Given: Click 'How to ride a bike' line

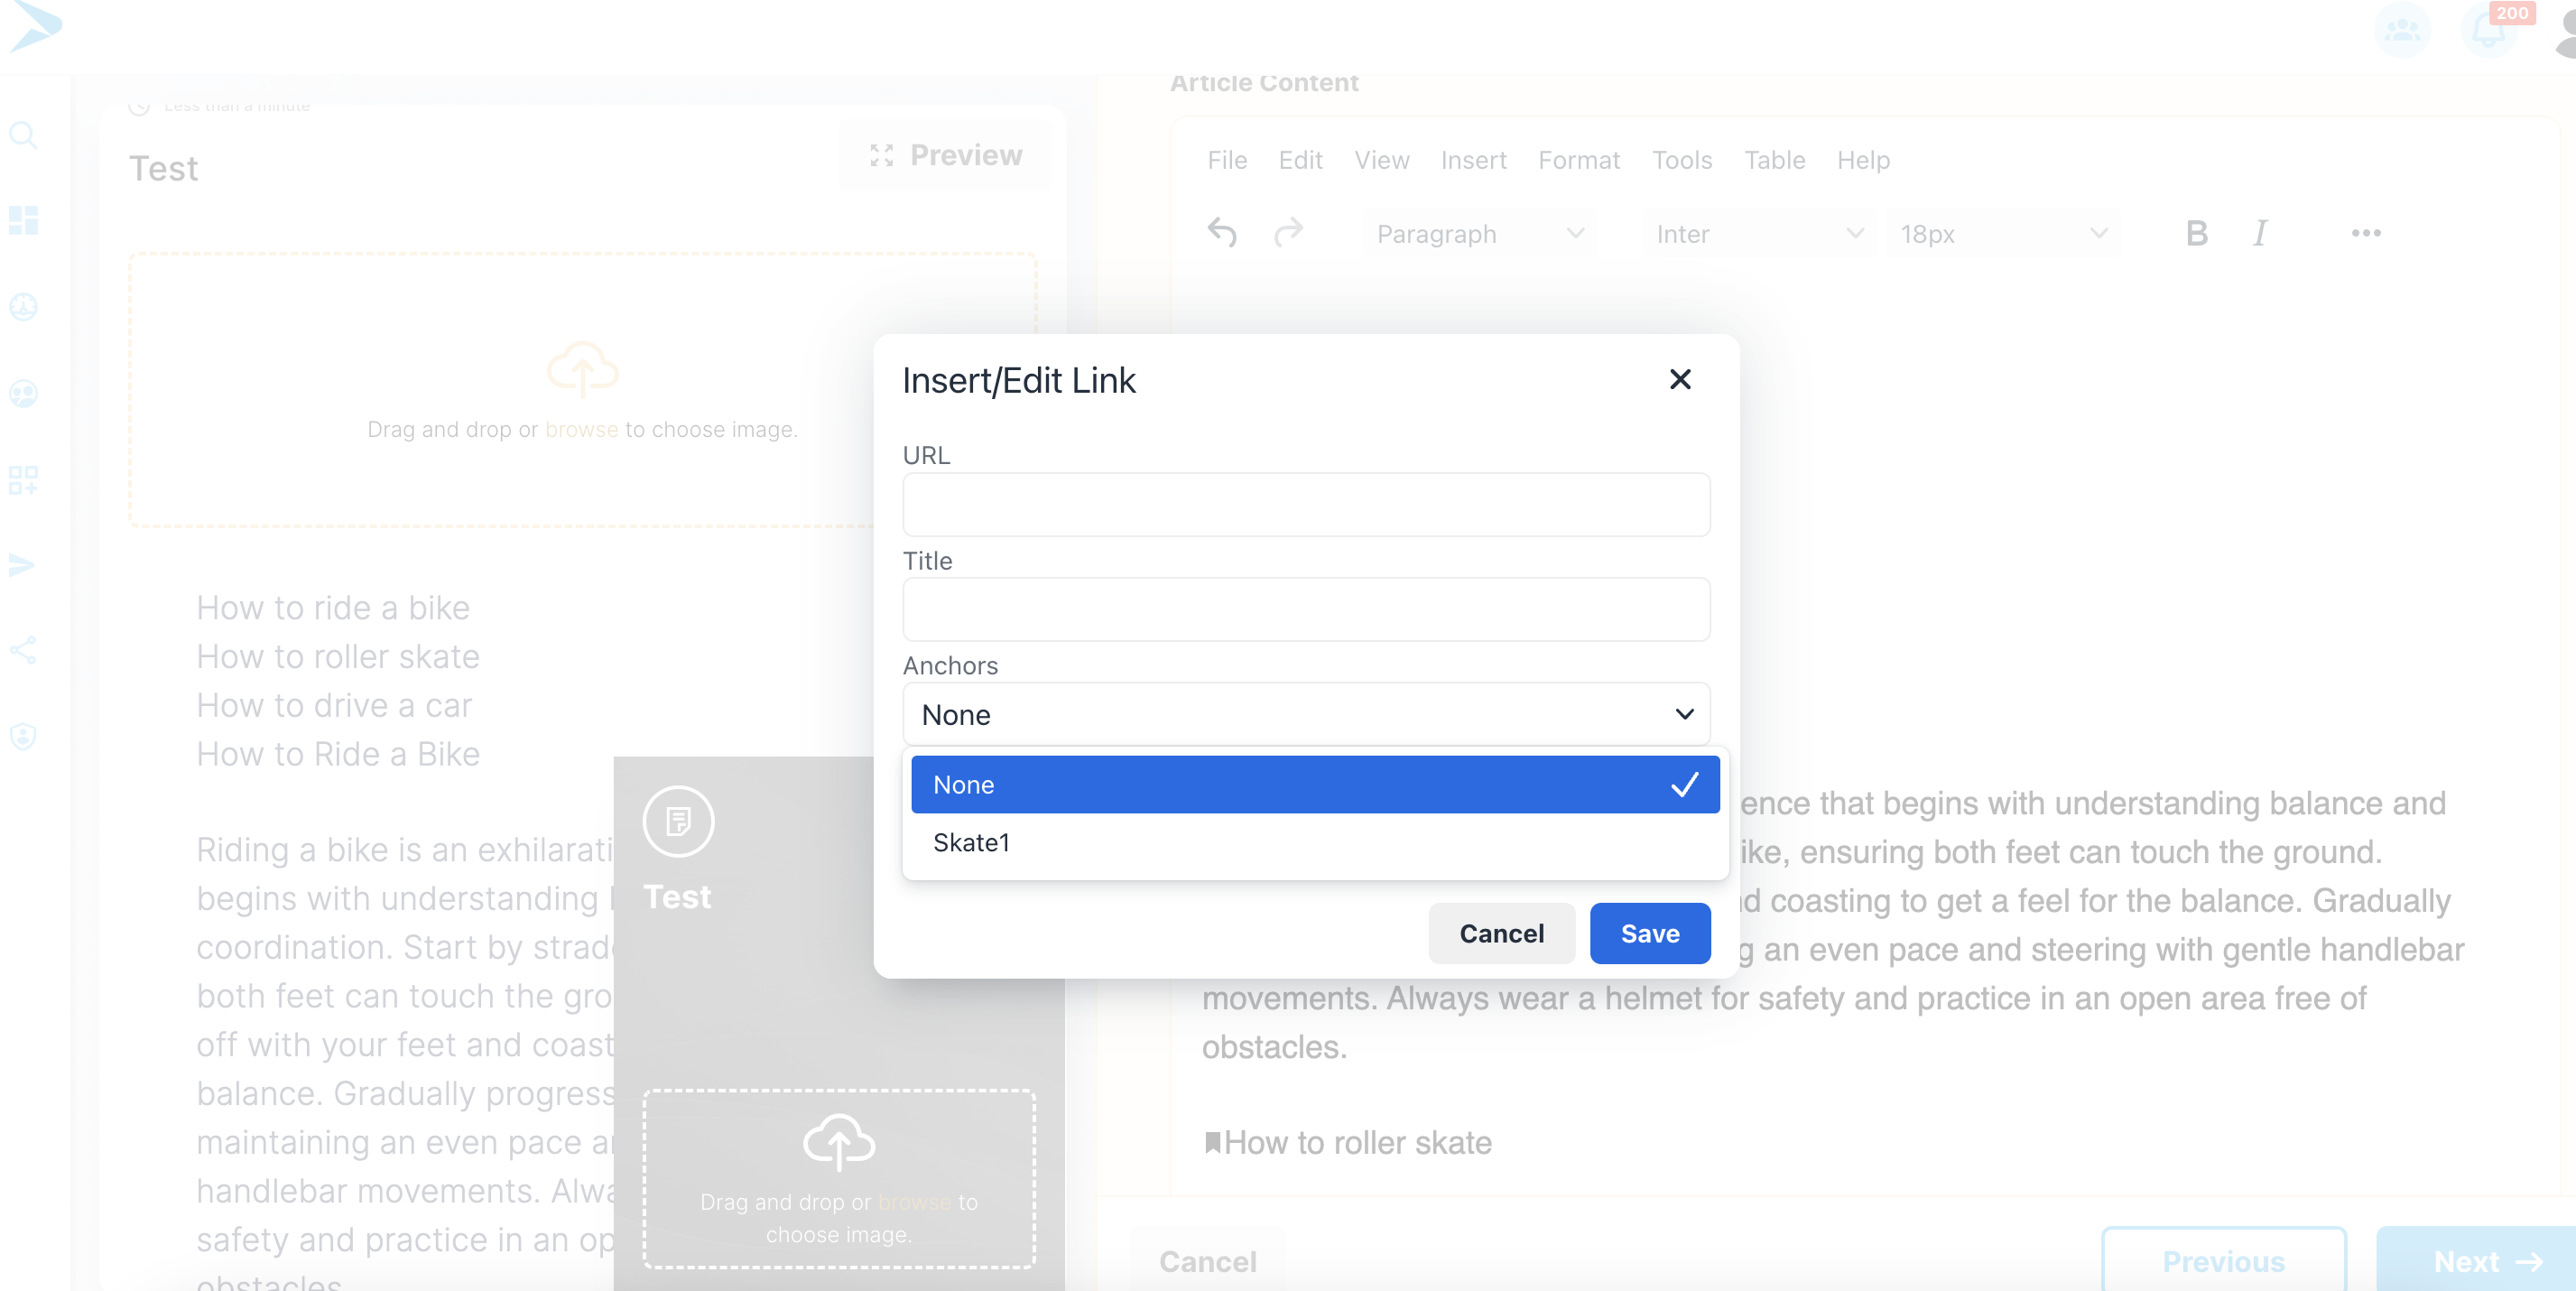Looking at the screenshot, I should (x=333, y=608).
